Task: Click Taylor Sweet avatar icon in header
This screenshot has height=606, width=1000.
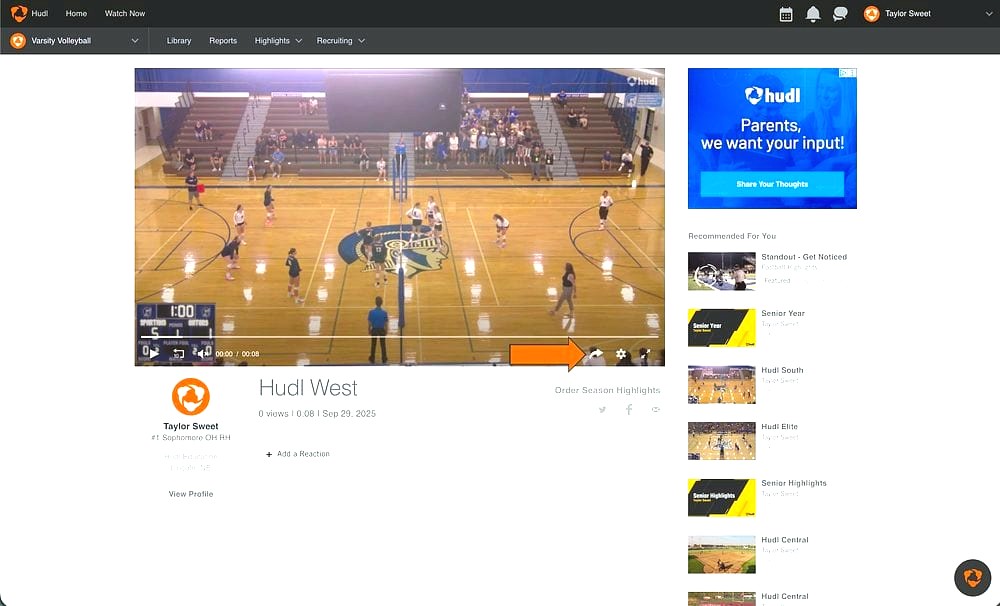Action: (x=871, y=13)
